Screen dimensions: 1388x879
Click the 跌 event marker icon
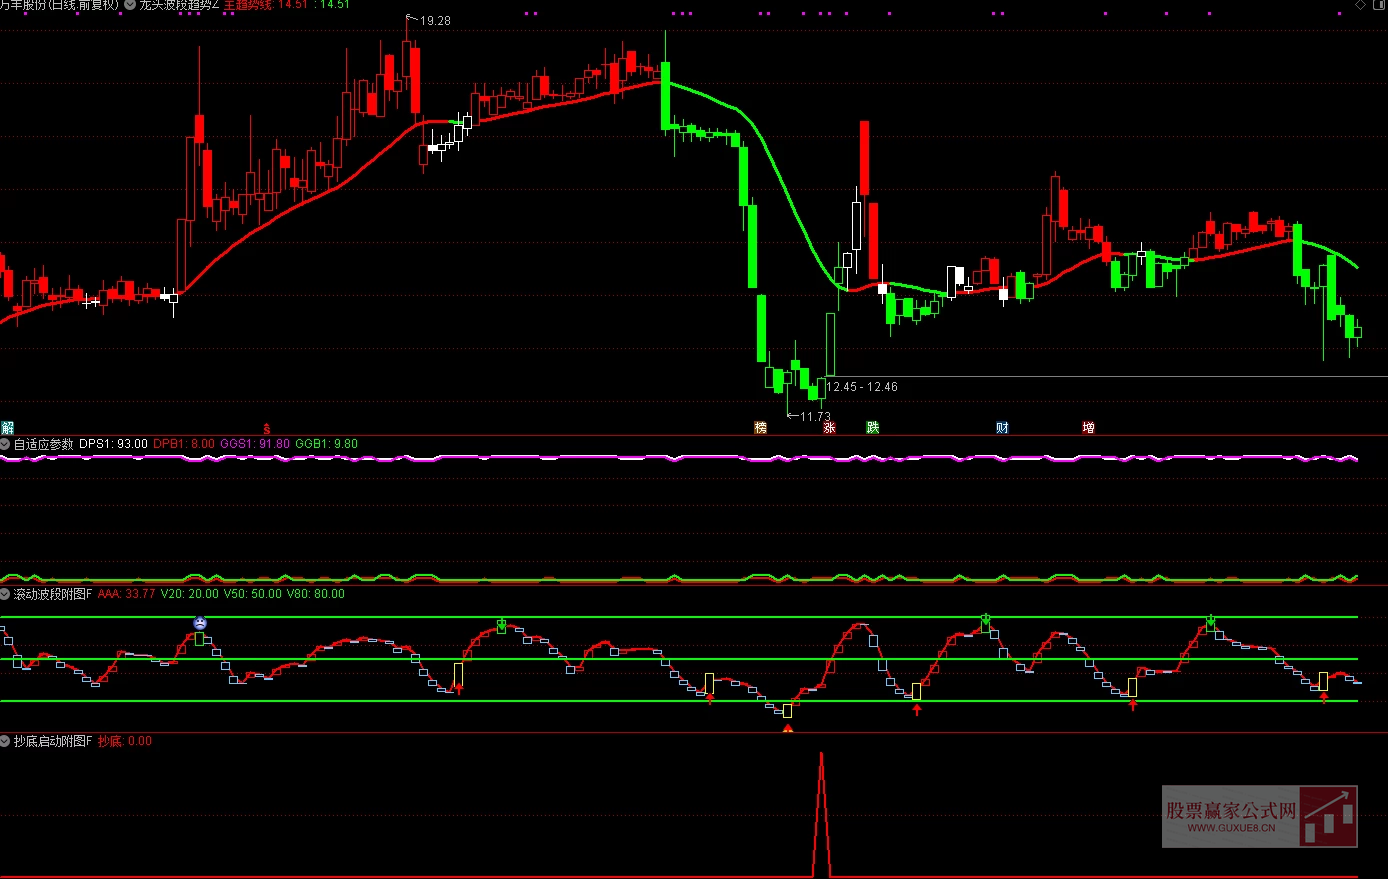pos(872,428)
